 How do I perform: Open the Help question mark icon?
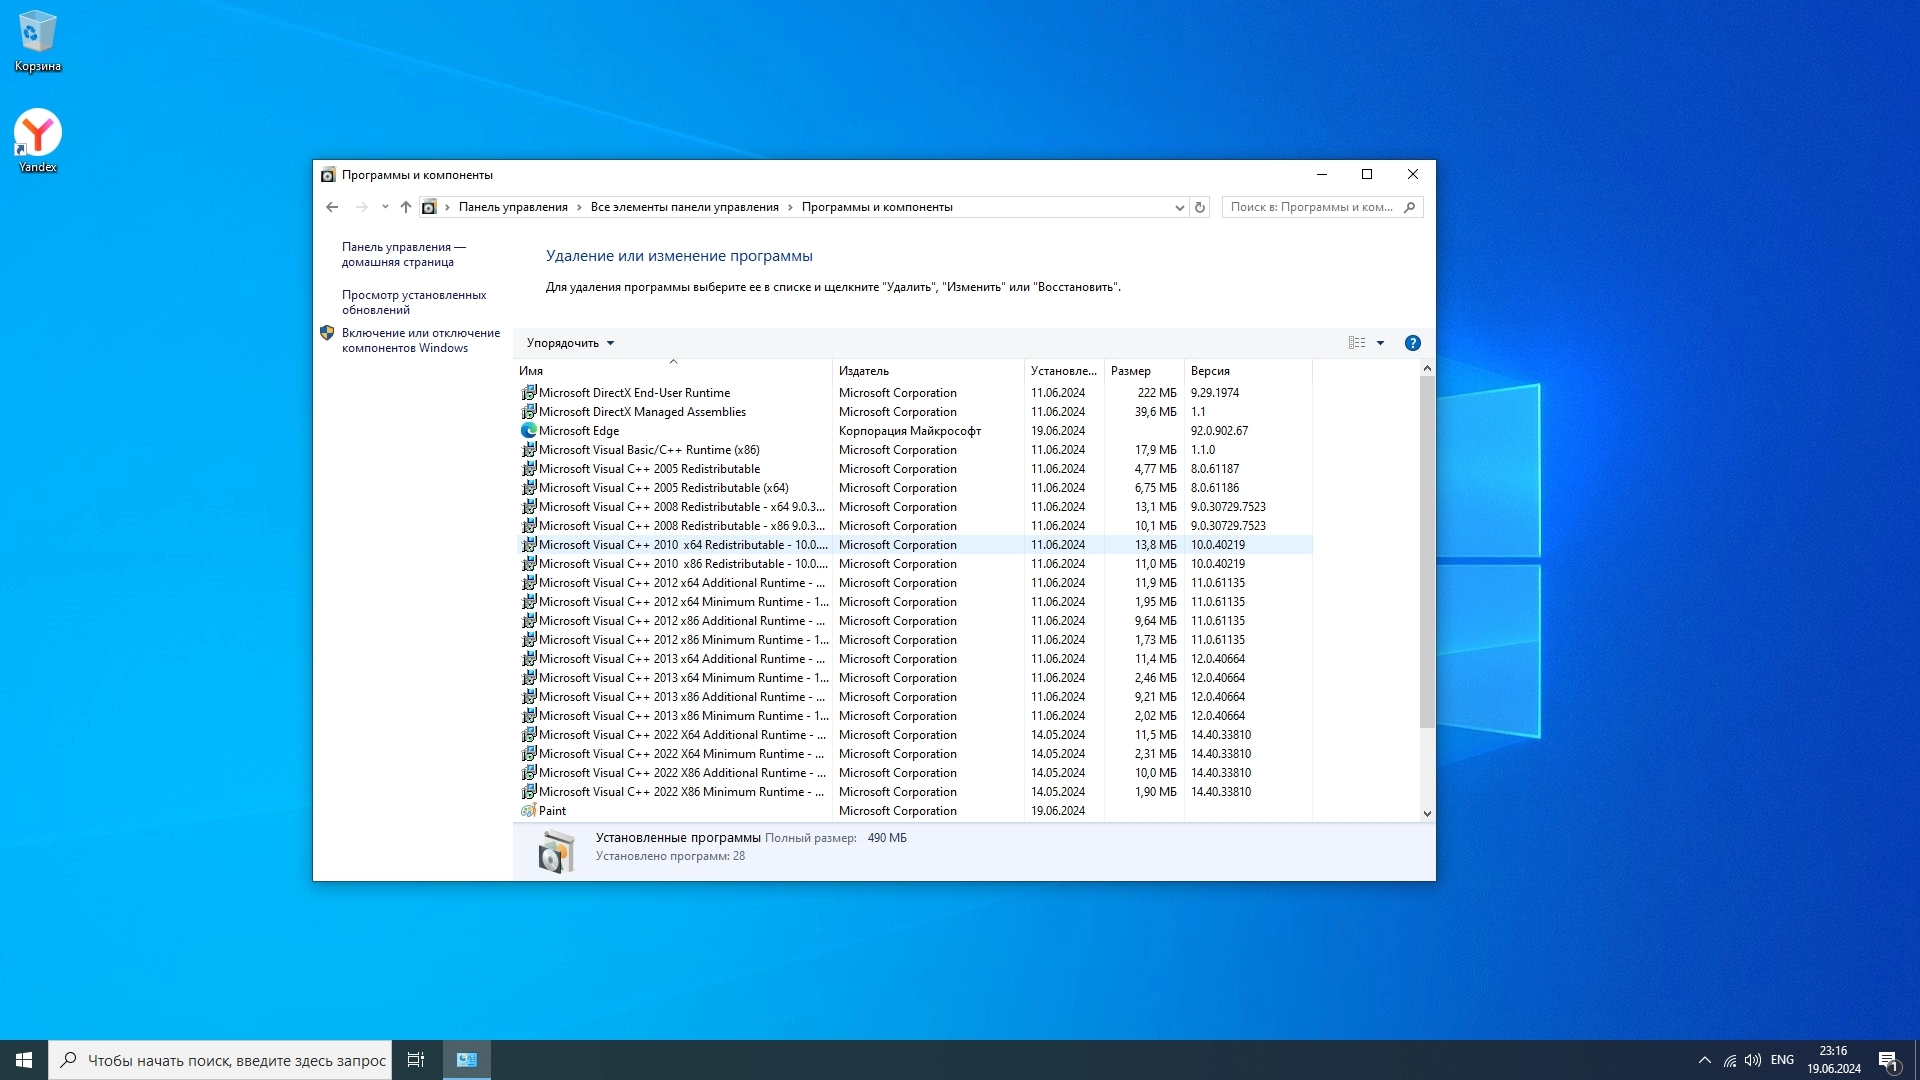[x=1412, y=343]
